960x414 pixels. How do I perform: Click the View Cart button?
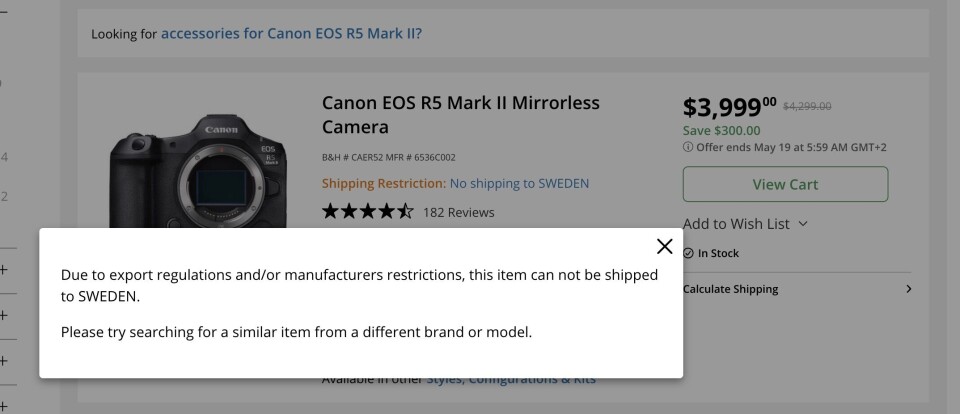tap(785, 184)
